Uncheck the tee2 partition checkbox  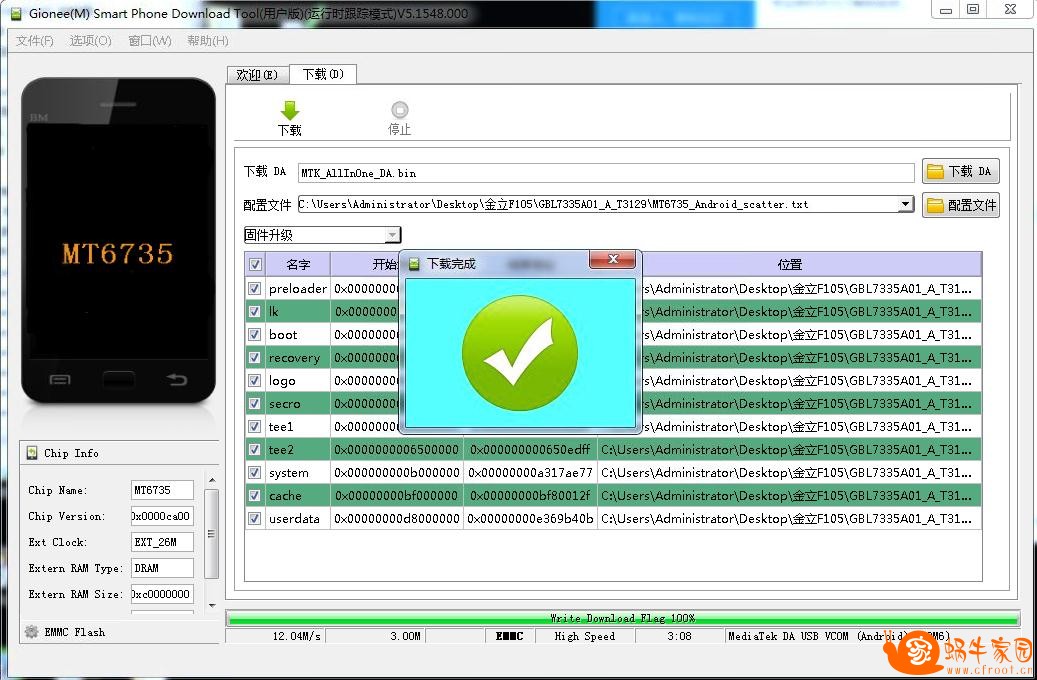click(x=255, y=450)
